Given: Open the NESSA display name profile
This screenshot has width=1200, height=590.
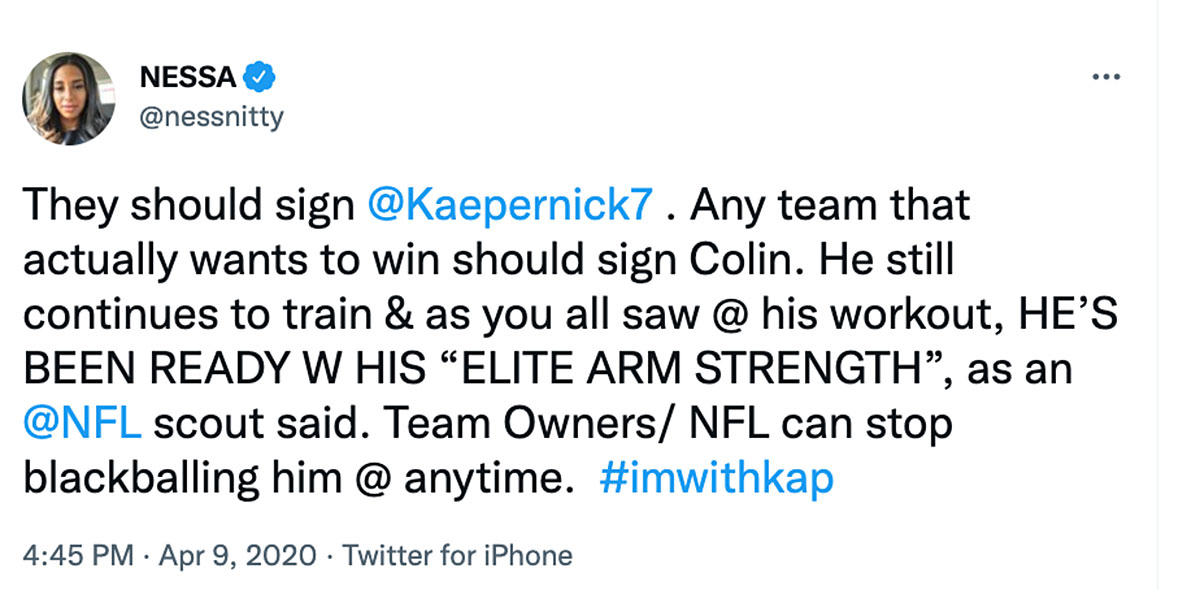Looking at the screenshot, I should (190, 76).
